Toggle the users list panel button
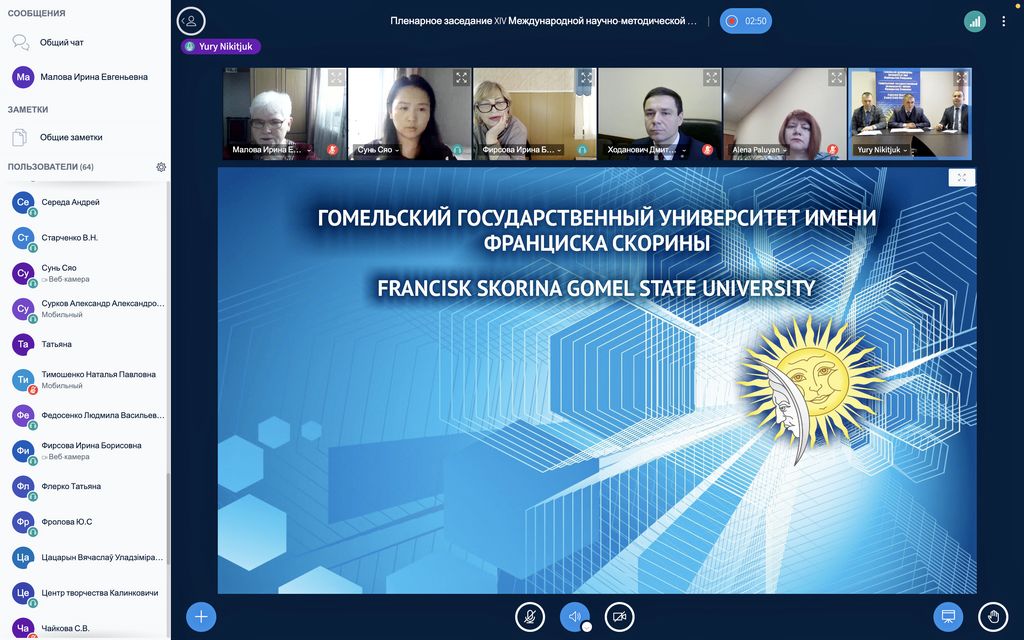Viewport: 1024px width, 640px height. tap(190, 21)
